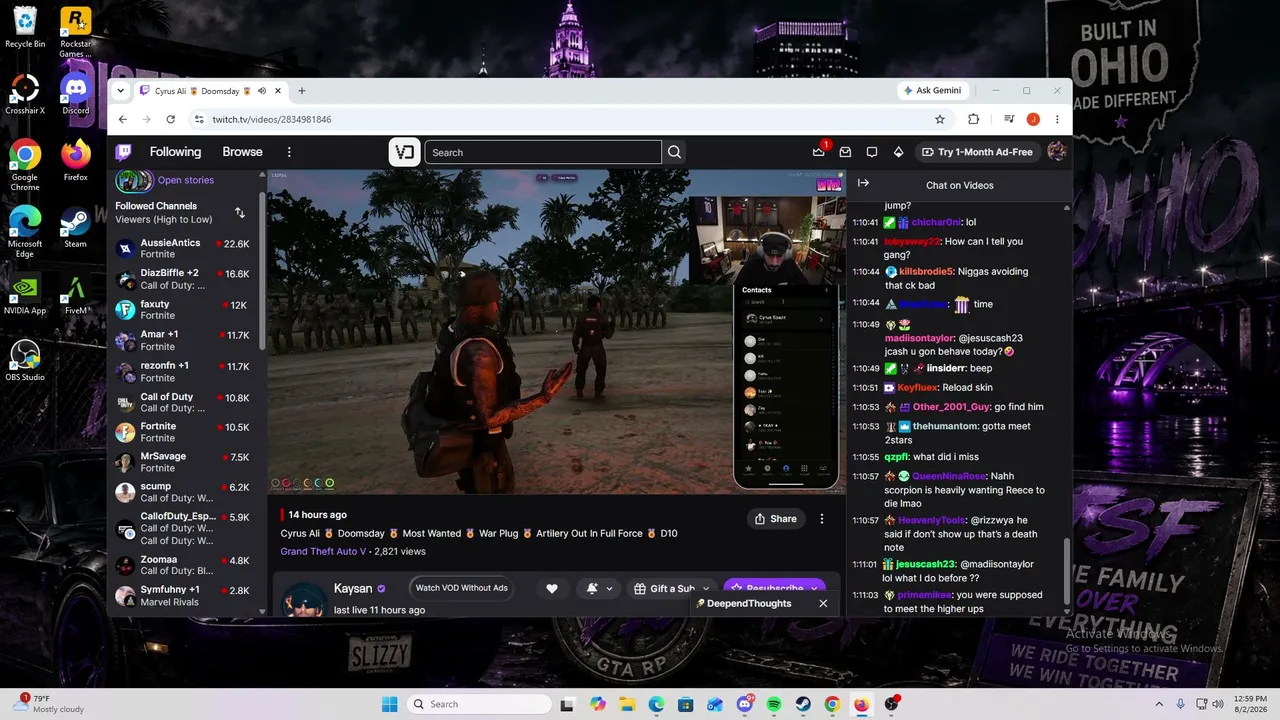Open Twitch notifications inbox with red badge
The image size is (1280, 720).
coord(845,152)
